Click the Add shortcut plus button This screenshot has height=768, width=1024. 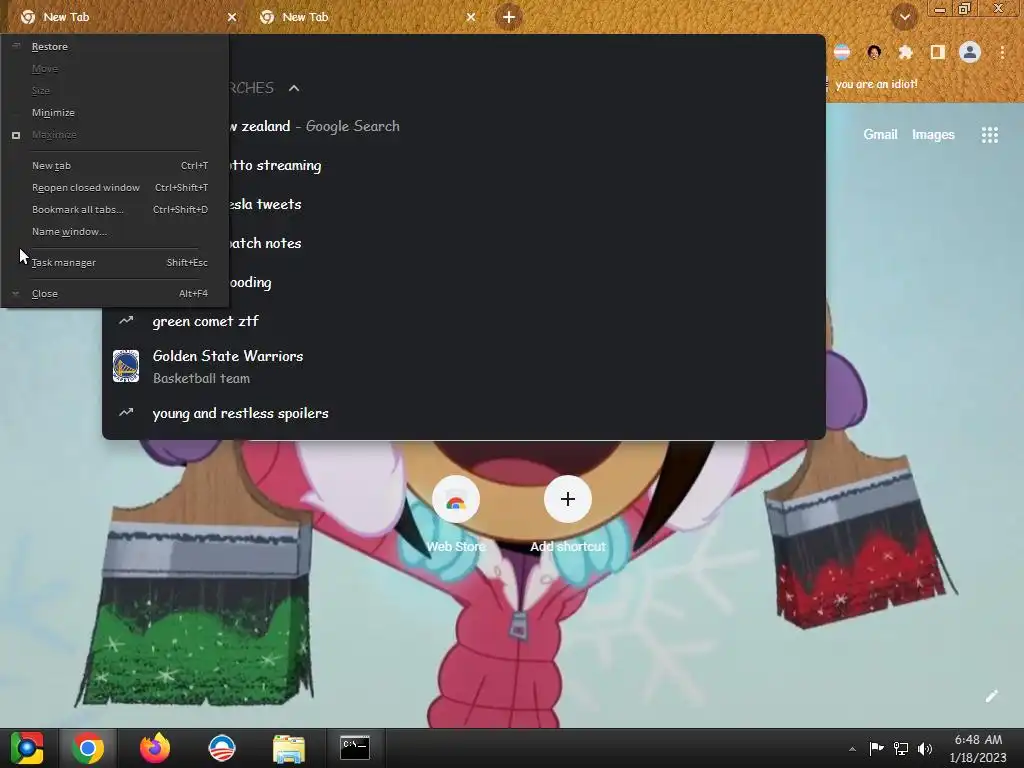(x=568, y=500)
